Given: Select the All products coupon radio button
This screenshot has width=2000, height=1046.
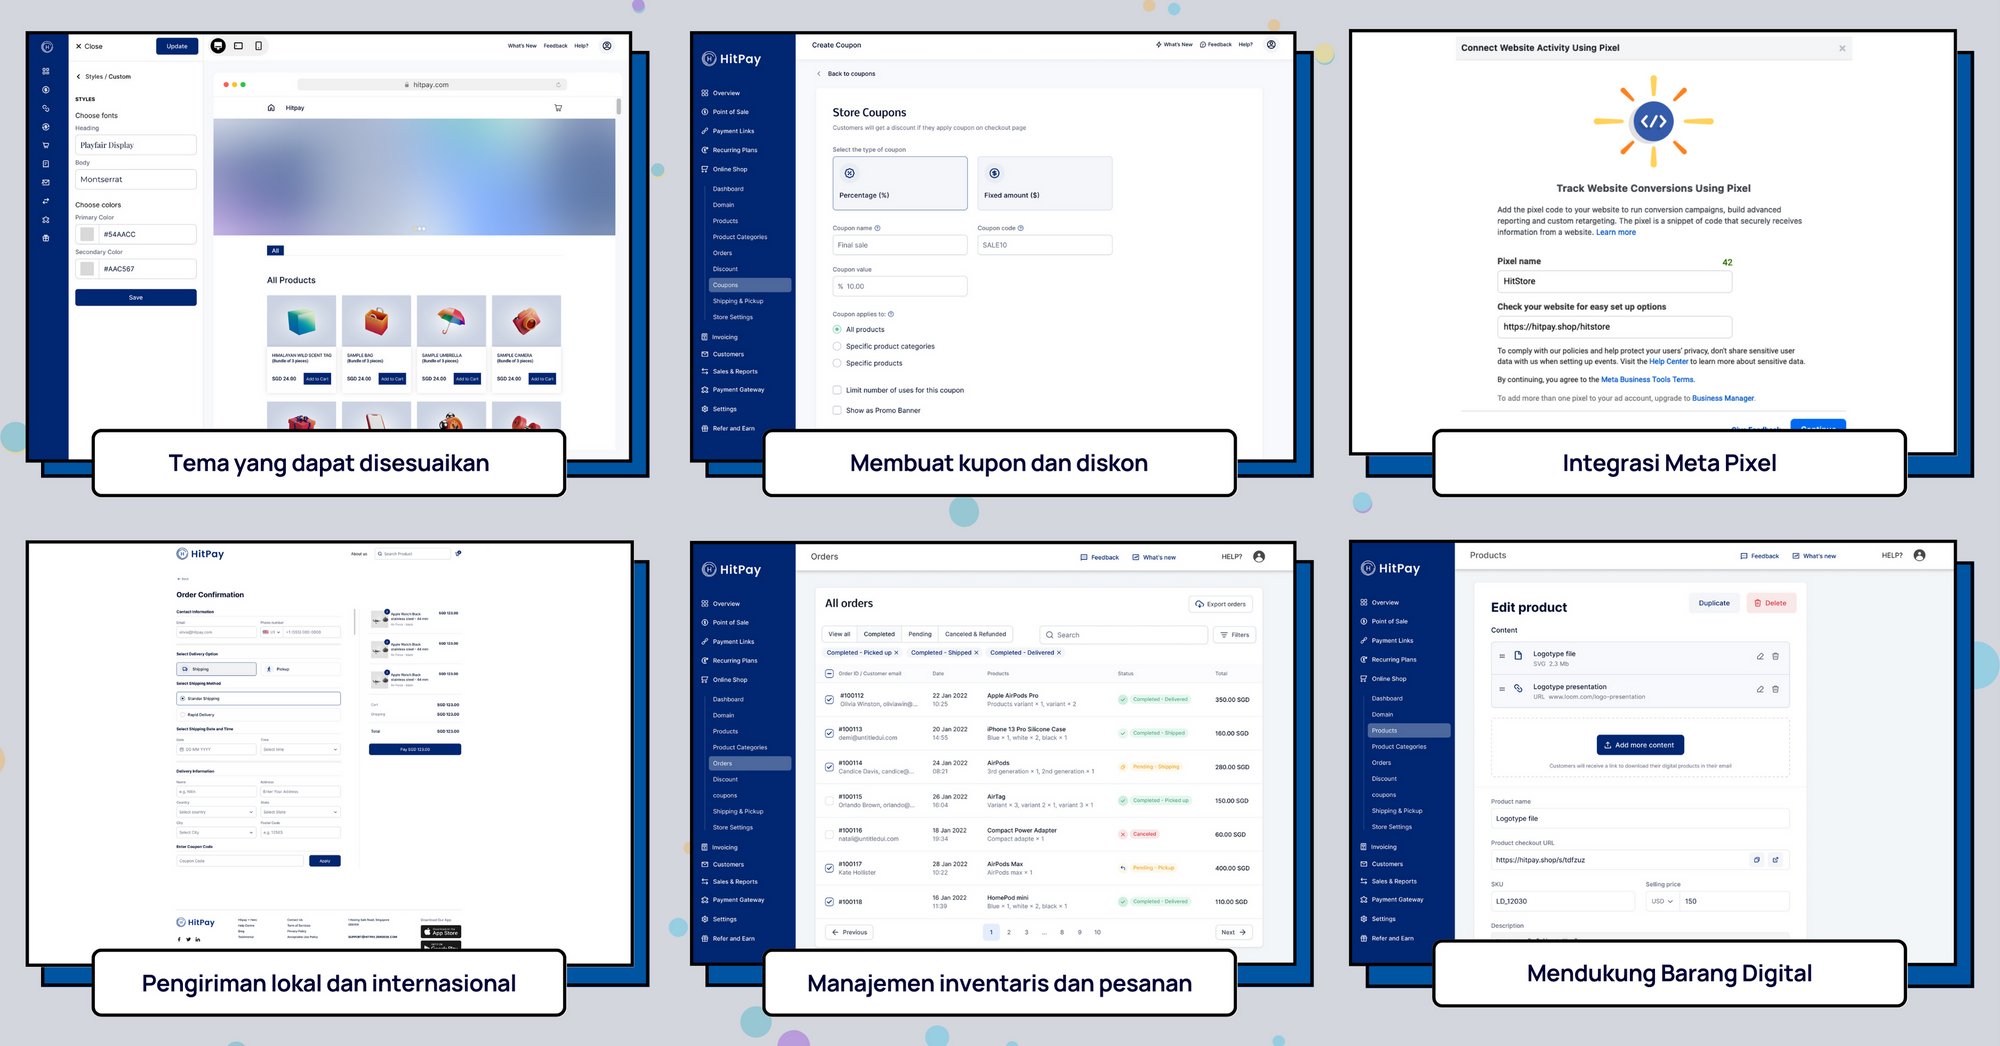Looking at the screenshot, I should [837, 330].
